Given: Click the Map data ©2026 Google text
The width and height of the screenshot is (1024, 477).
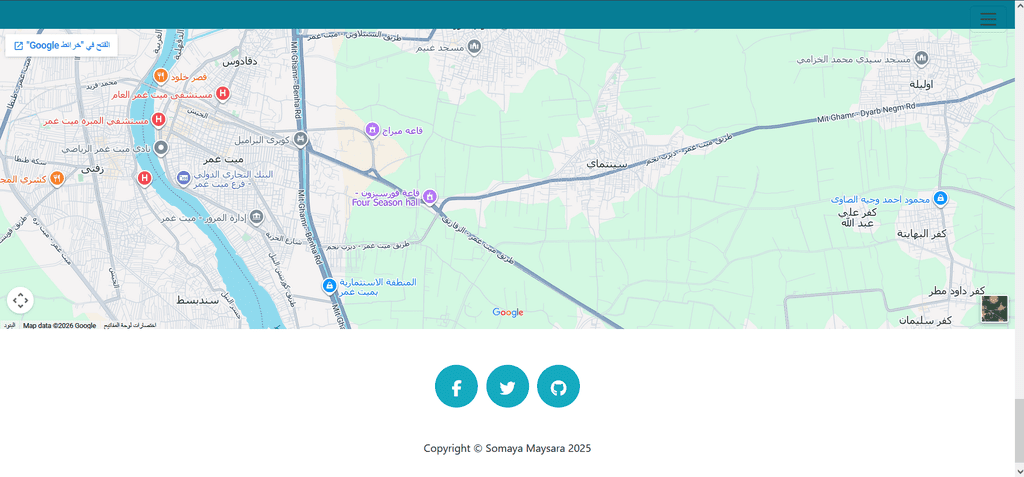Looking at the screenshot, I should (x=59, y=325).
